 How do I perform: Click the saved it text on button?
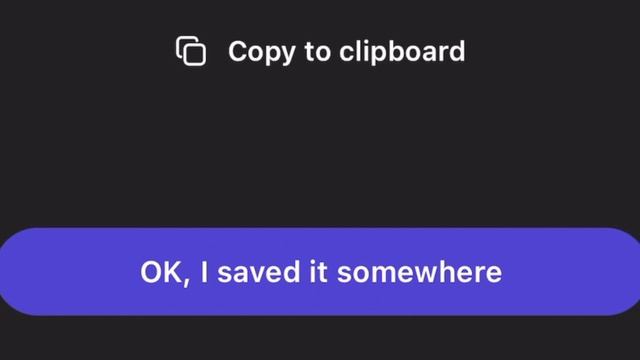[272, 272]
